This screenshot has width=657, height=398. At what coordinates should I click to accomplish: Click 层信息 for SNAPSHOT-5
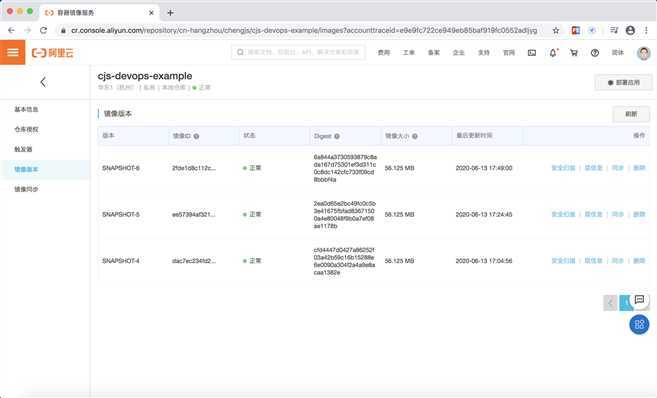(x=593, y=215)
